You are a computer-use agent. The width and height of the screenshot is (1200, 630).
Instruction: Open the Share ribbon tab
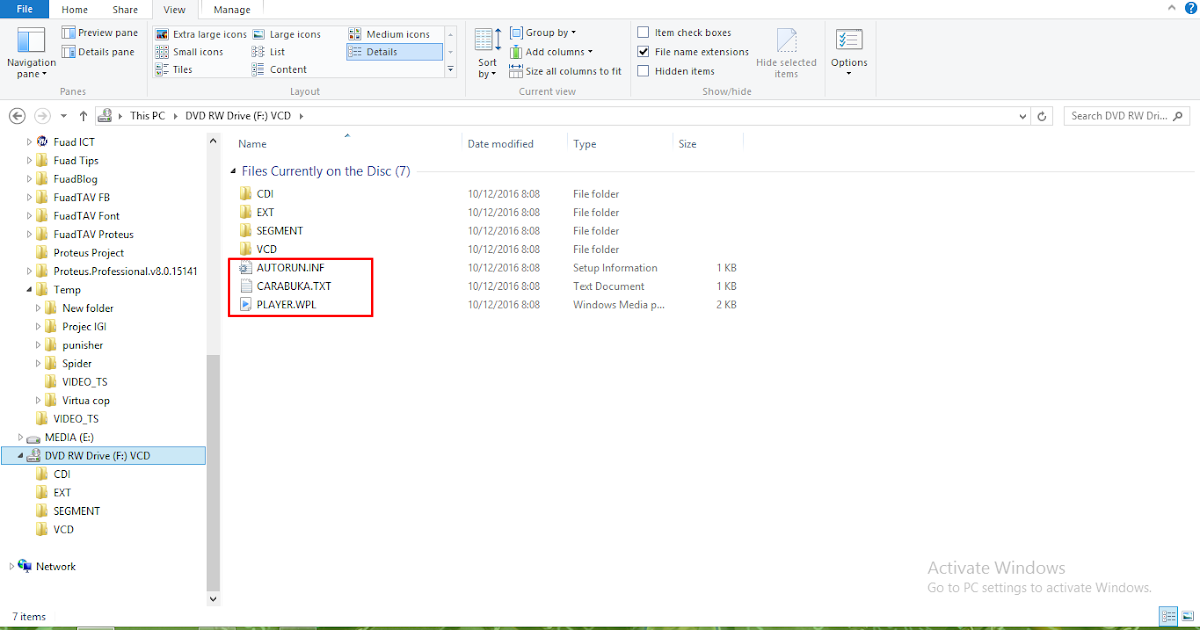tap(125, 9)
